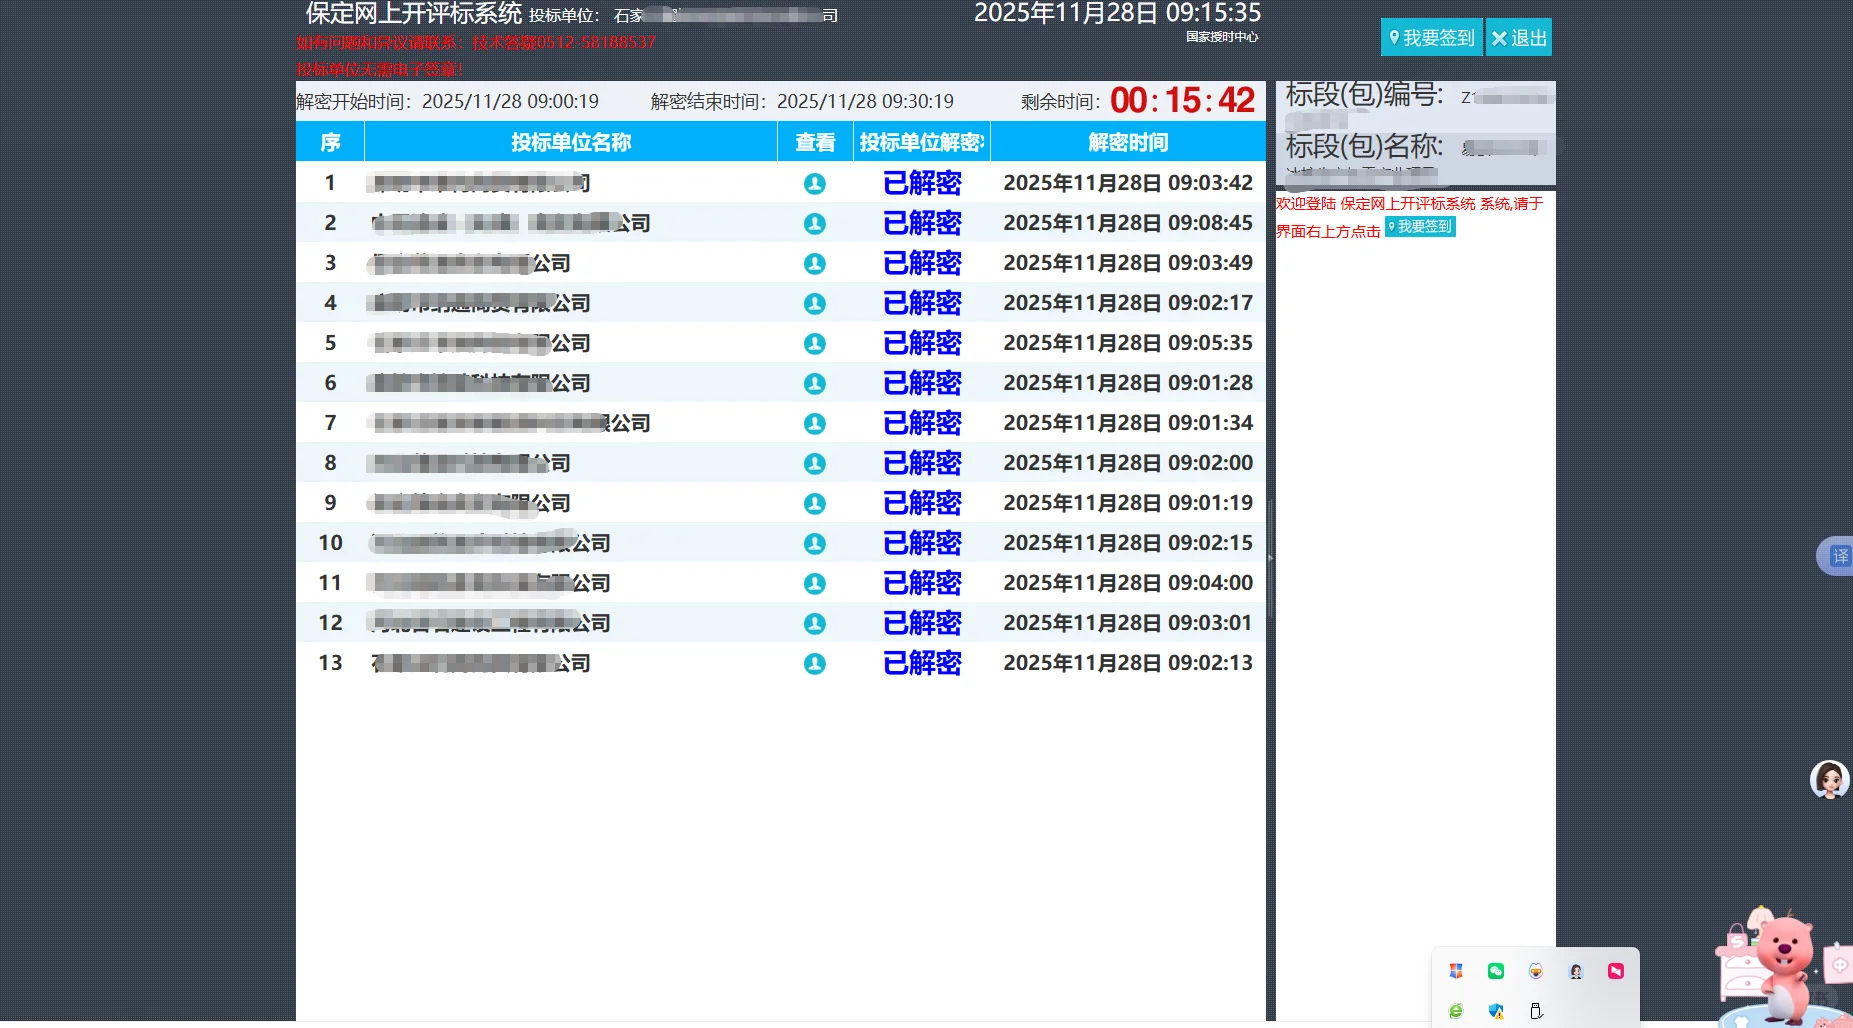
Task: Click the 解密时间 column header
Action: 1128,142
